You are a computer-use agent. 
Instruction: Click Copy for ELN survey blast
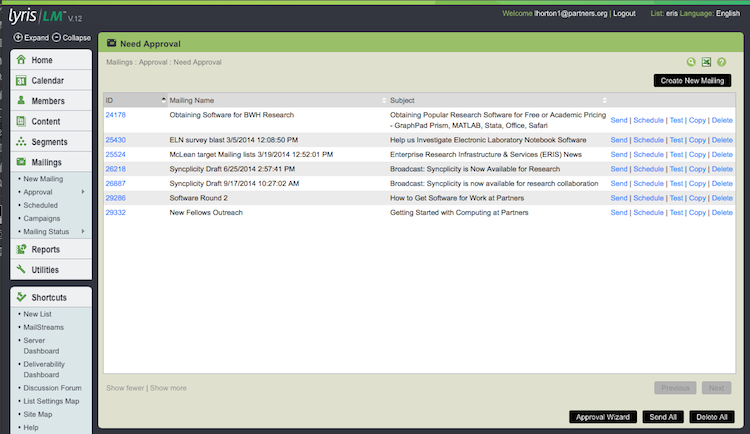click(x=697, y=140)
